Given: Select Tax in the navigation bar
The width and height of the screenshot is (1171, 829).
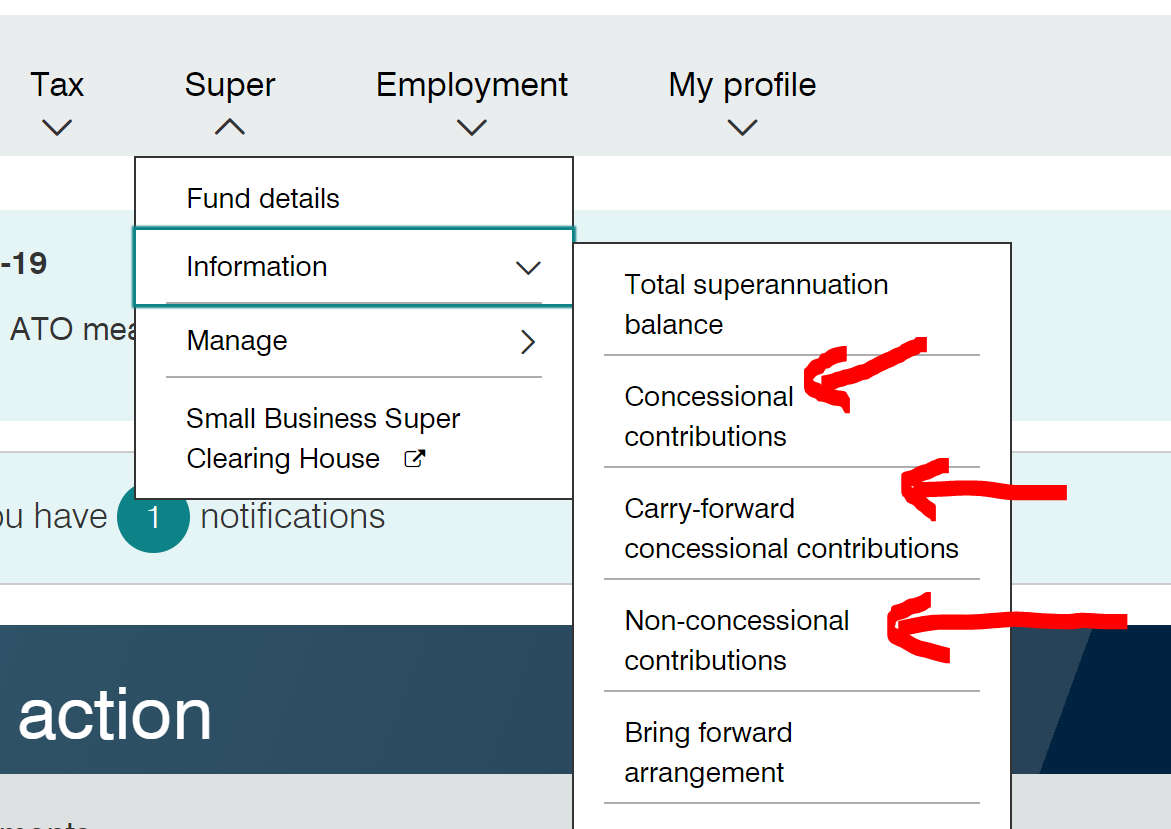Looking at the screenshot, I should [x=57, y=84].
